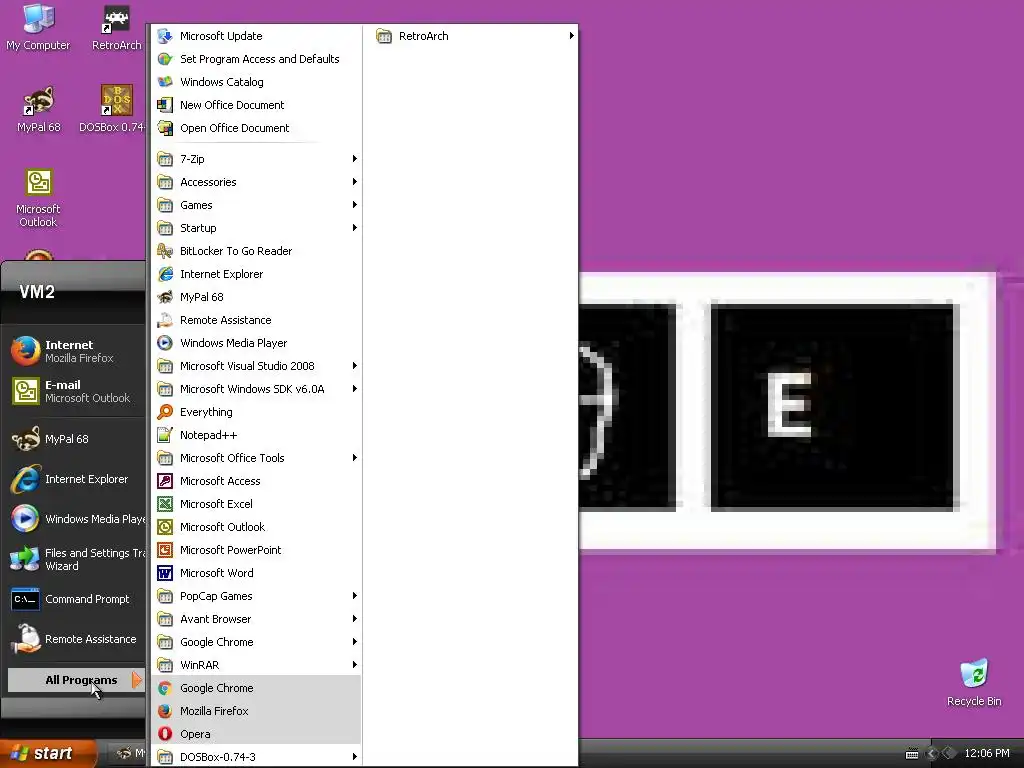This screenshot has height=768, width=1024.
Task: Start Microsoft Excel
Action: [257, 504]
